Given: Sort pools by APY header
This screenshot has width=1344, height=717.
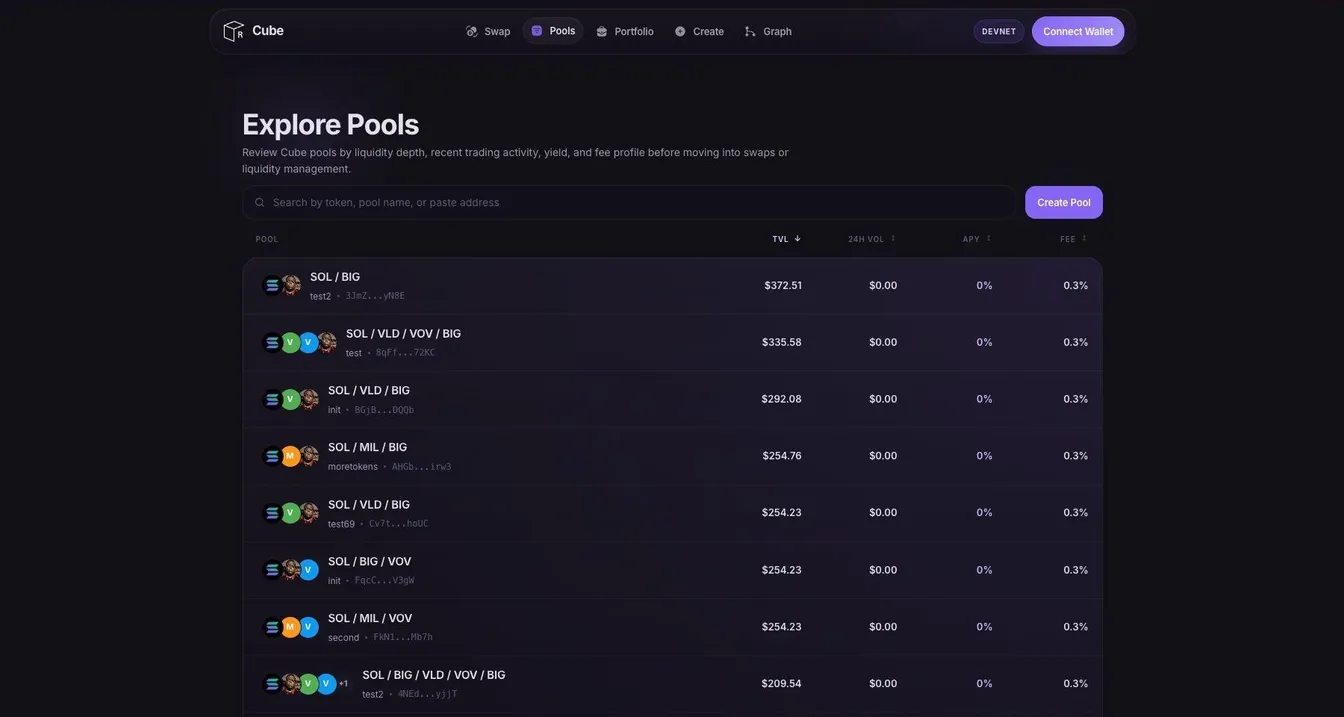Looking at the screenshot, I should (x=977, y=239).
